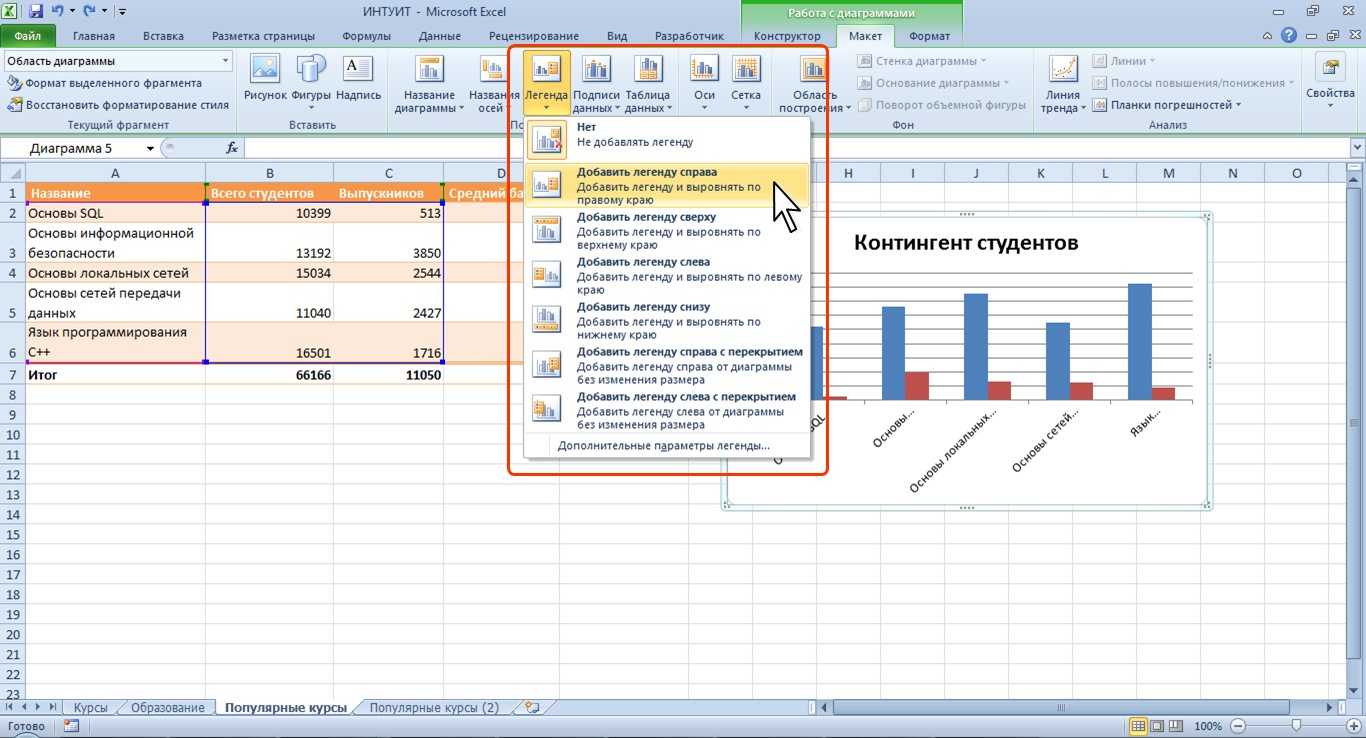Image resolution: width=1366 pixels, height=738 pixels.
Task: Click the Name Box showing Диаграмма 5
Action: pos(72,148)
